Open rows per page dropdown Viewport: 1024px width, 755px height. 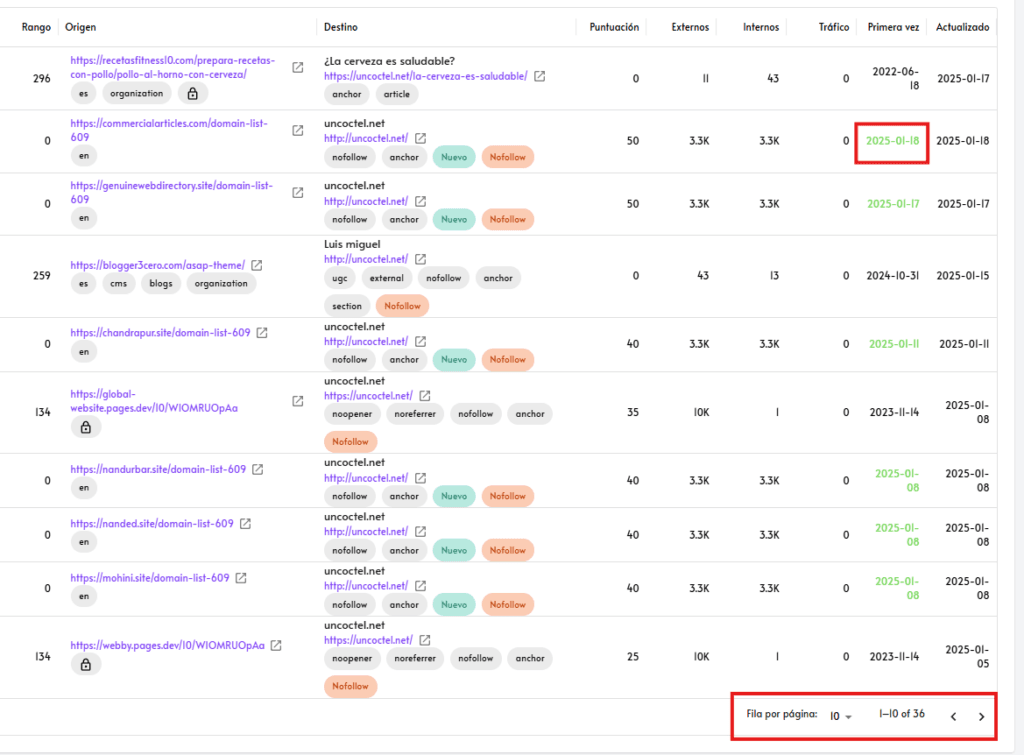pyautogui.click(x=840, y=716)
